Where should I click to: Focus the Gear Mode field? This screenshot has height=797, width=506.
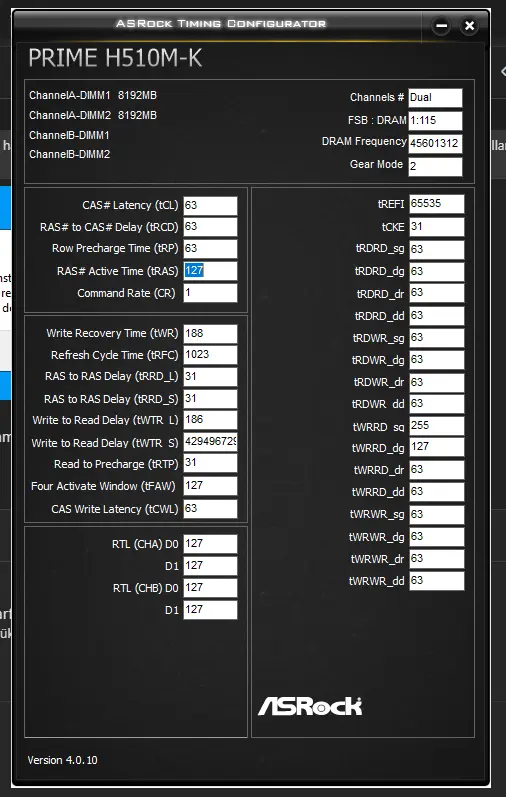coord(435,166)
